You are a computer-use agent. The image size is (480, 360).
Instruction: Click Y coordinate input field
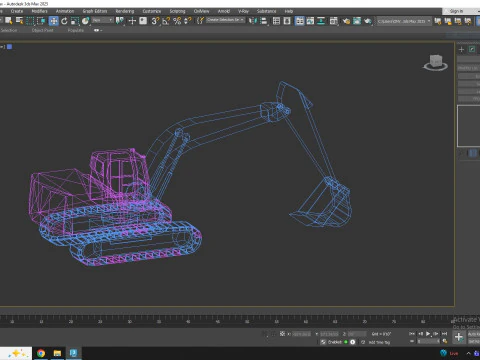(329, 334)
